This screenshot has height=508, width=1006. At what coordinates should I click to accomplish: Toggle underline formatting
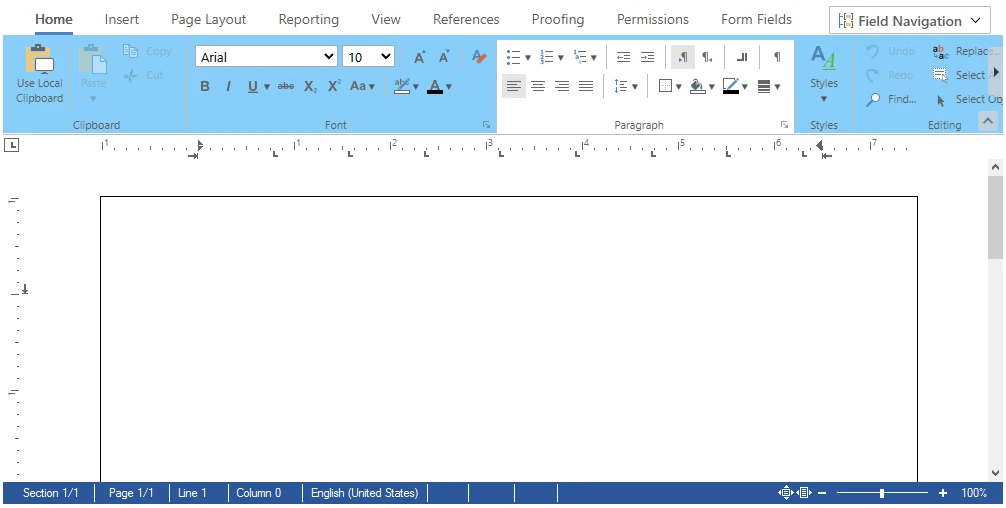tap(253, 86)
